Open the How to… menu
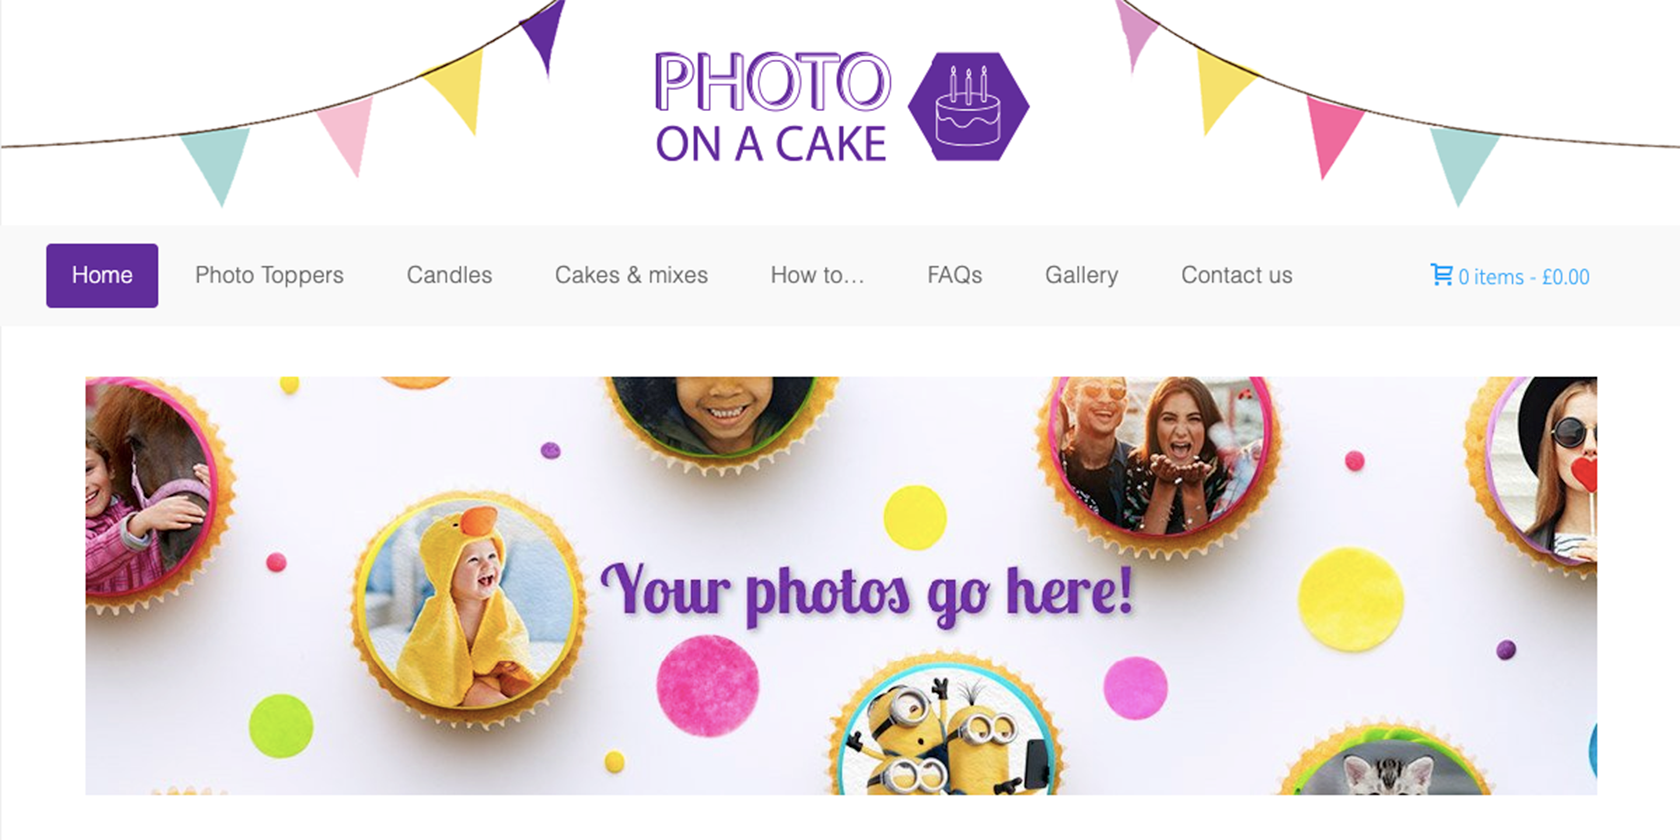Image resolution: width=1680 pixels, height=840 pixels. 817,275
